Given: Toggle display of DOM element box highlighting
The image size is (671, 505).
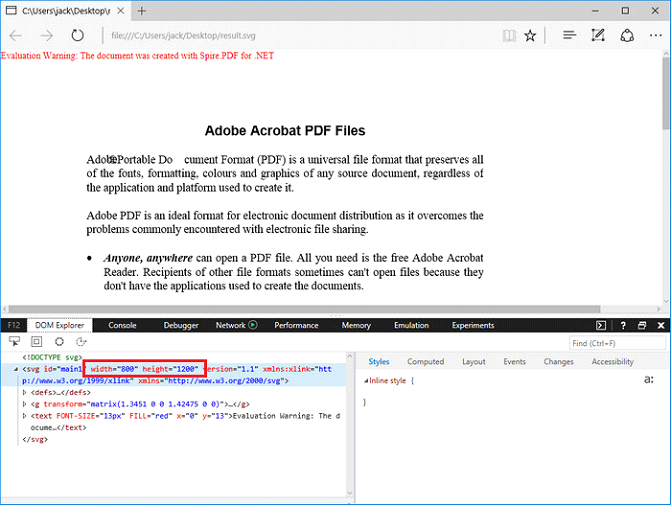Looking at the screenshot, I should pyautogui.click(x=37, y=342).
